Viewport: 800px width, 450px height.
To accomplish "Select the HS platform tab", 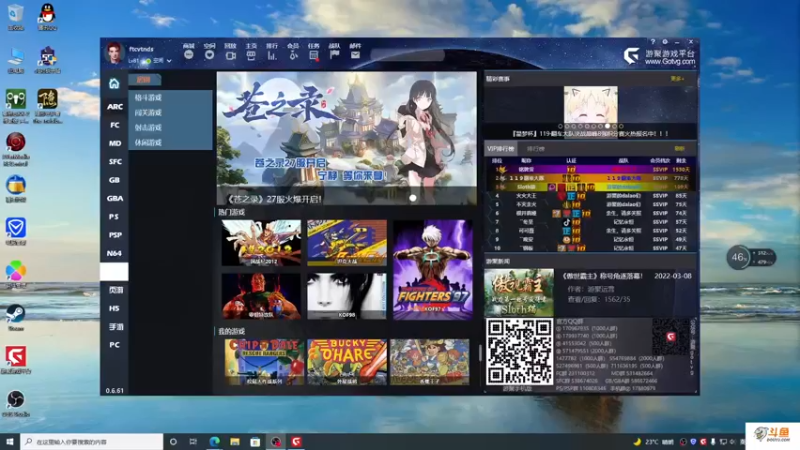I will point(114,308).
